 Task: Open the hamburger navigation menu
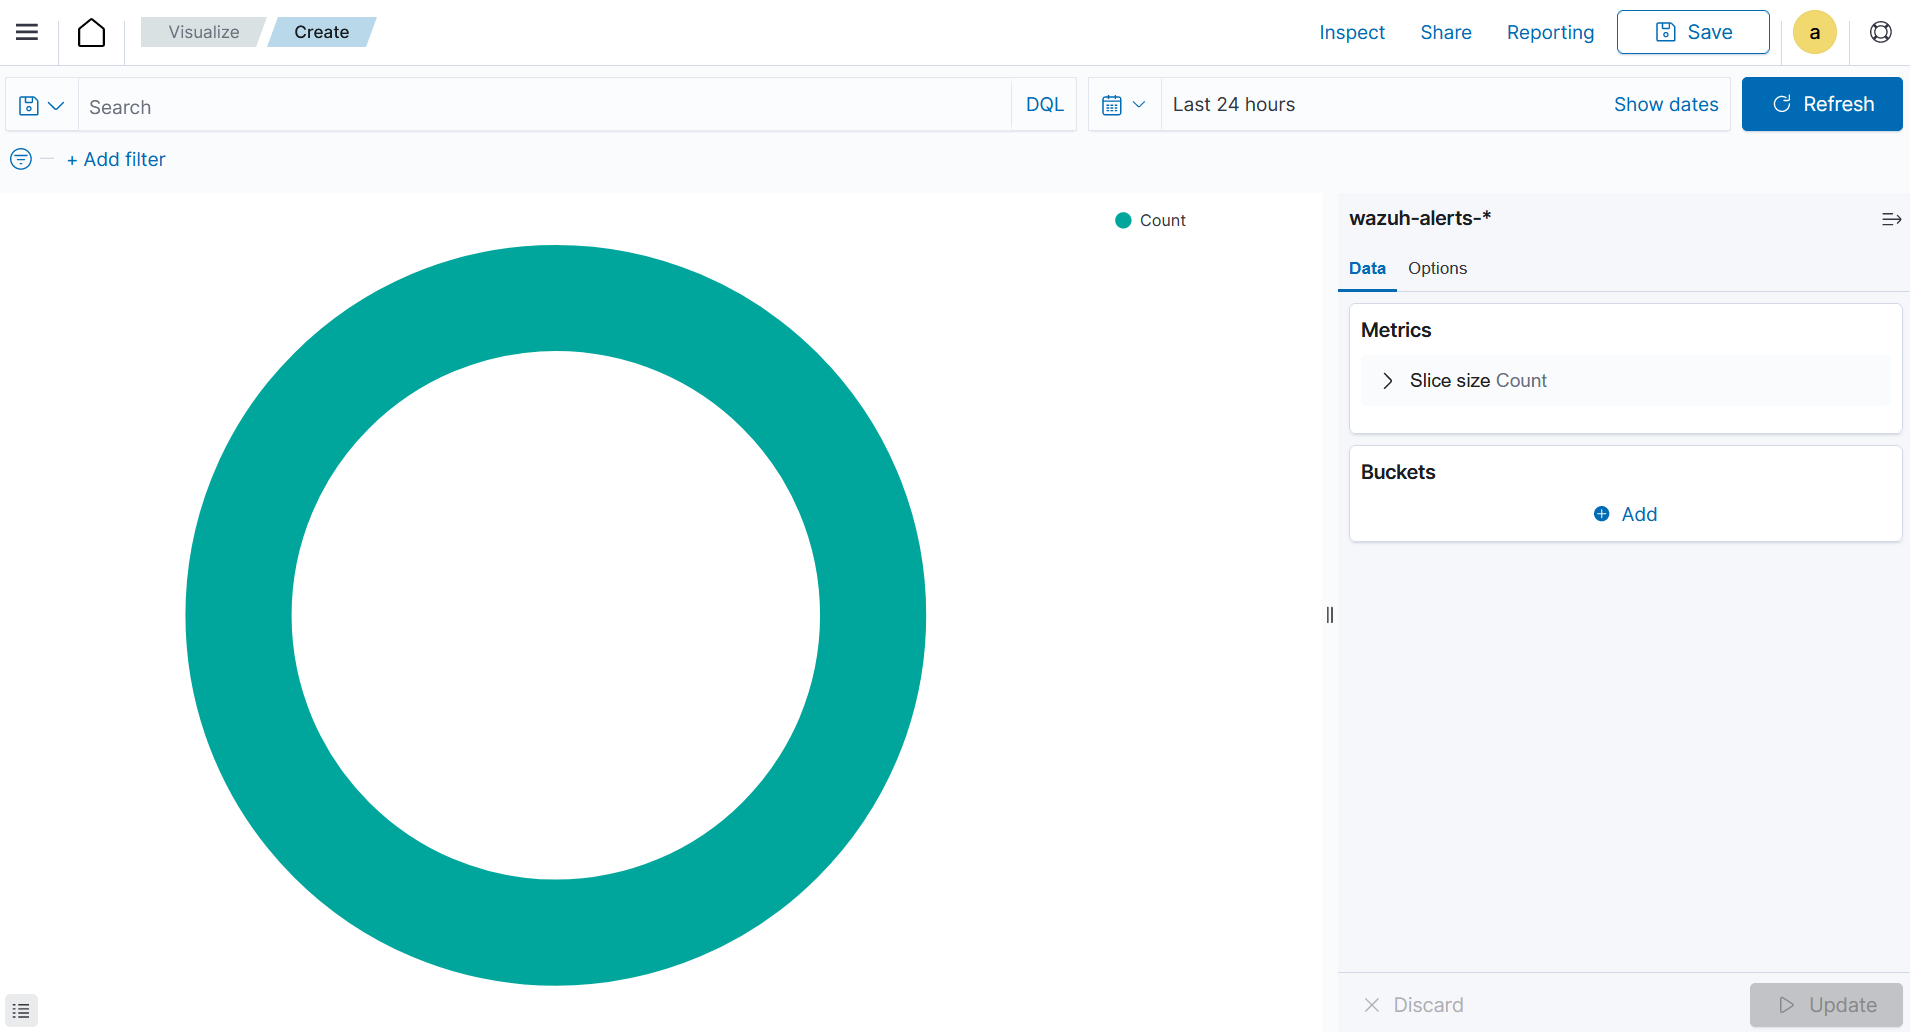[27, 32]
